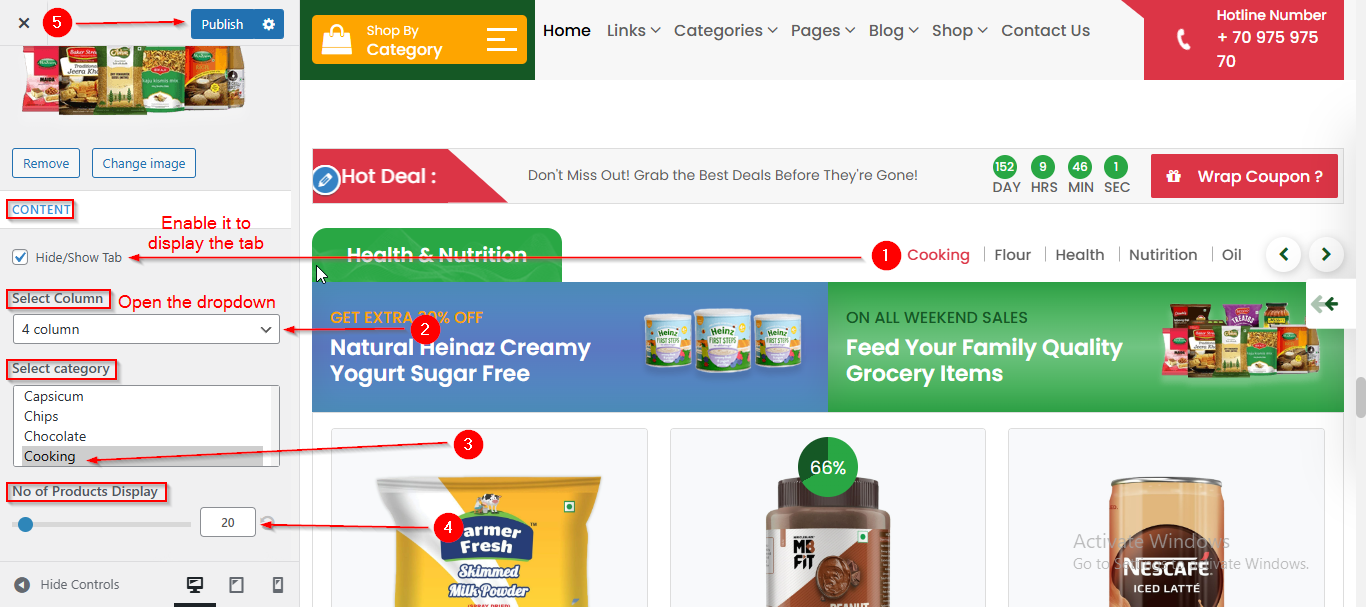This screenshot has height=607, width=1366.
Task: Open the Contact Us menu item
Action: coord(1045,31)
